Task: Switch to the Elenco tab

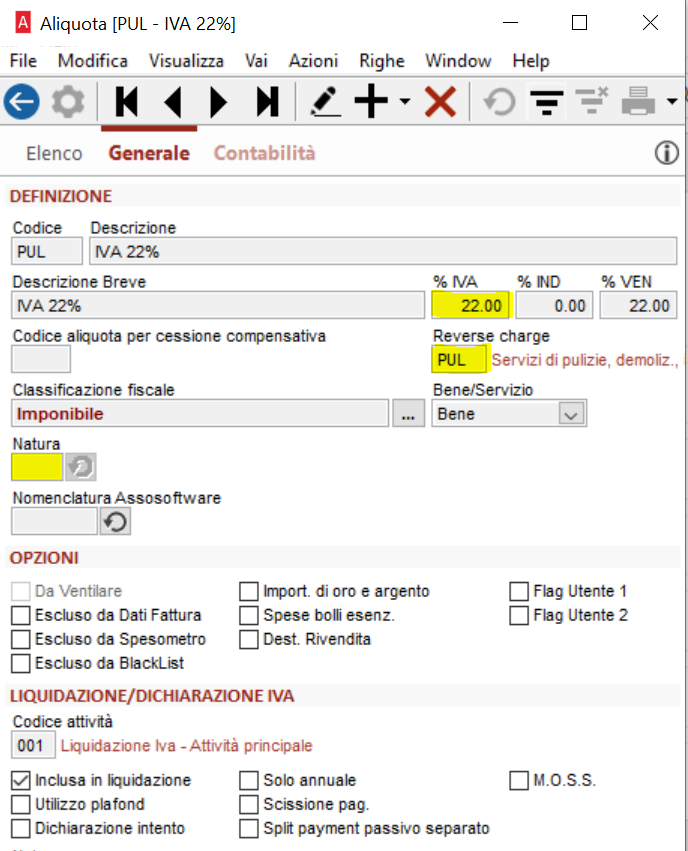Action: 54,154
